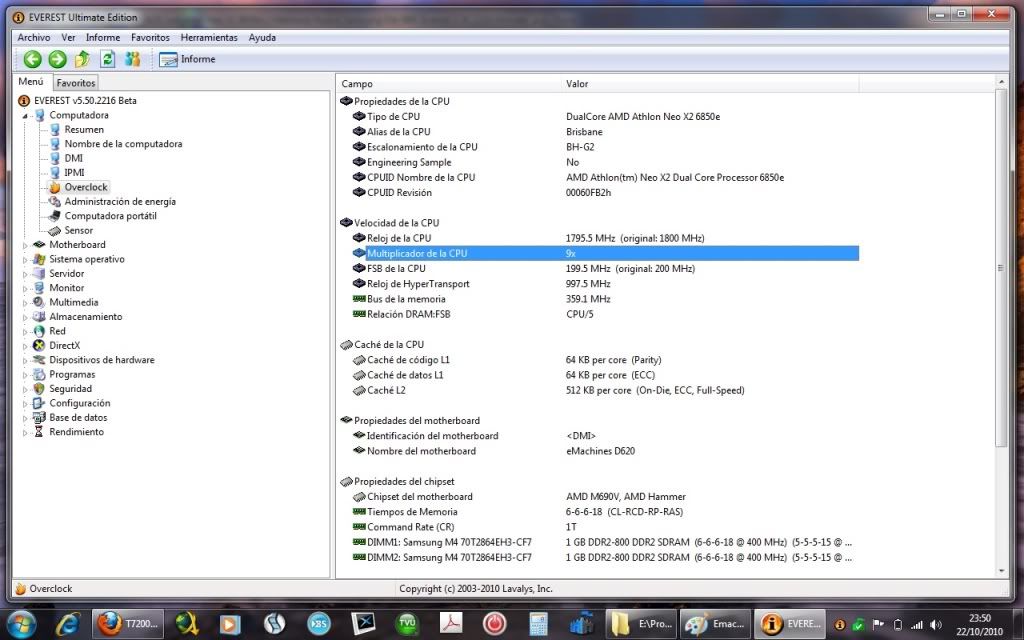Image resolution: width=1024 pixels, height=640 pixels.
Task: Click the Configuración tree icon
Action: pos(39,403)
